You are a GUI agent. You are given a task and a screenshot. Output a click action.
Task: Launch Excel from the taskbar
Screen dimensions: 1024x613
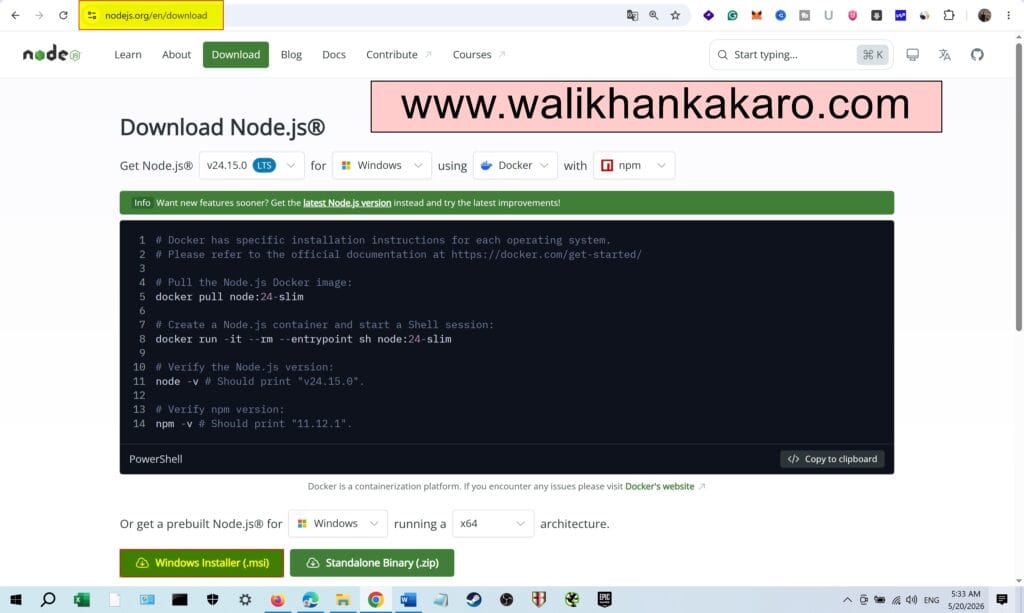[x=82, y=599]
